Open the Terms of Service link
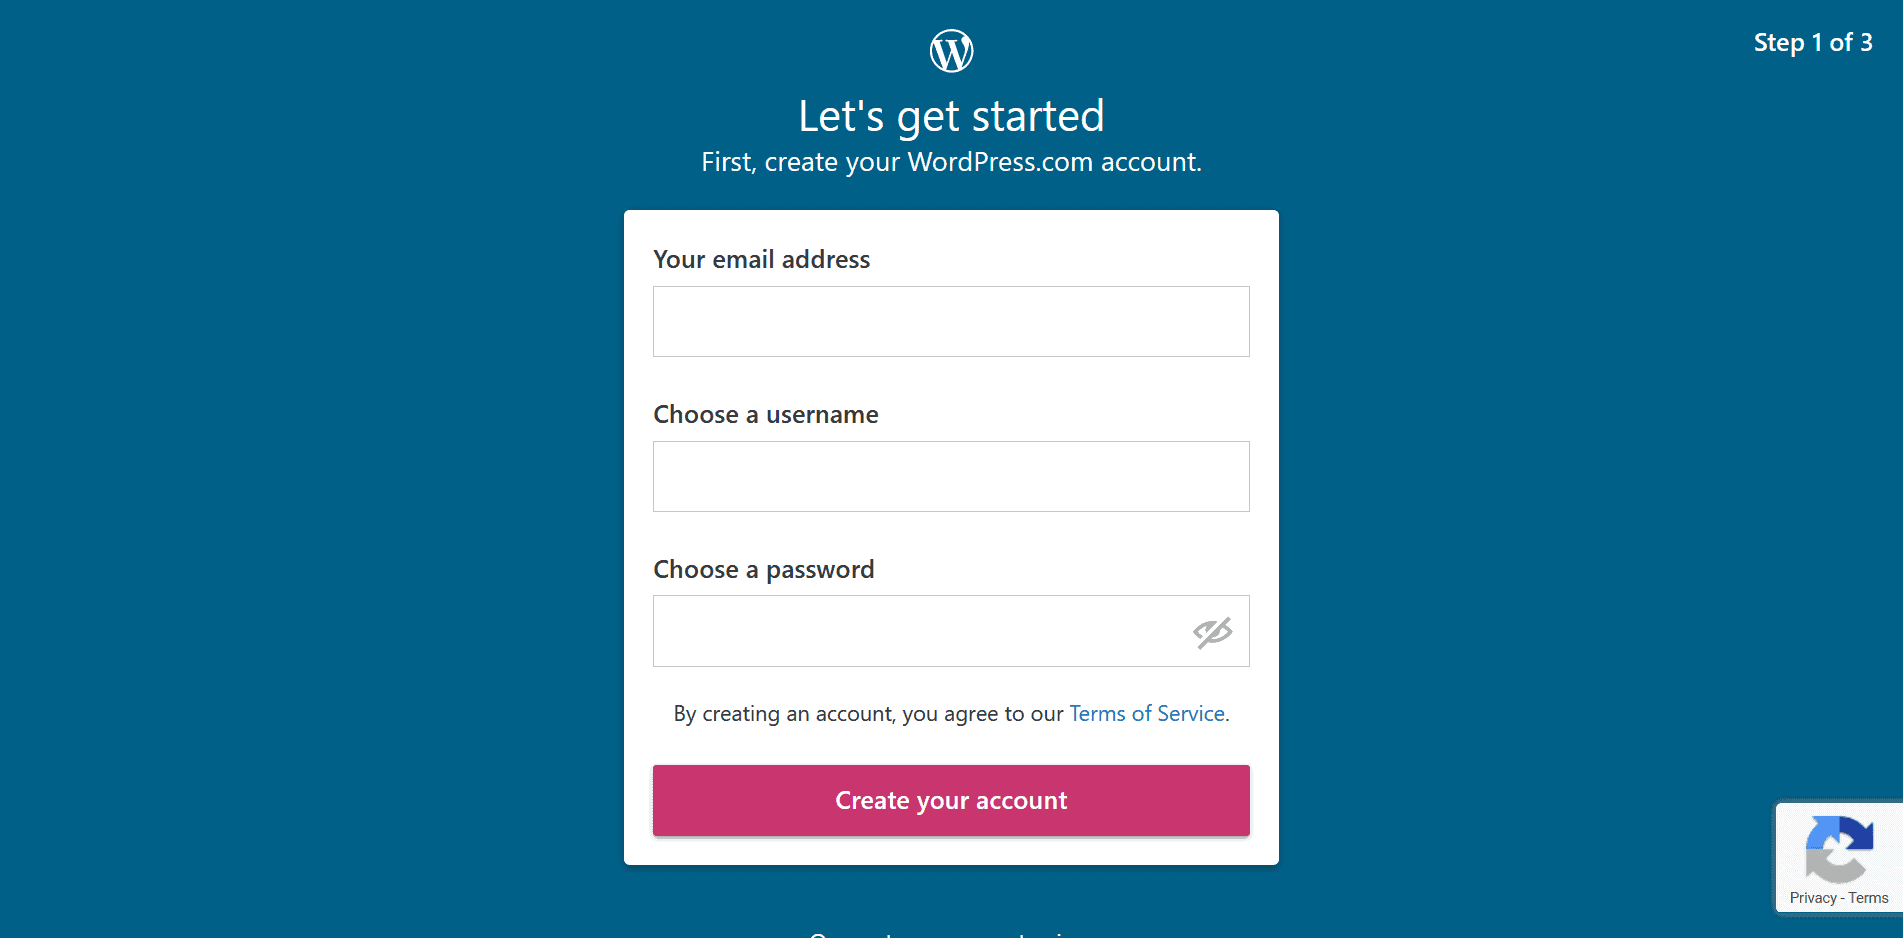This screenshot has height=938, width=1903. (x=1146, y=713)
